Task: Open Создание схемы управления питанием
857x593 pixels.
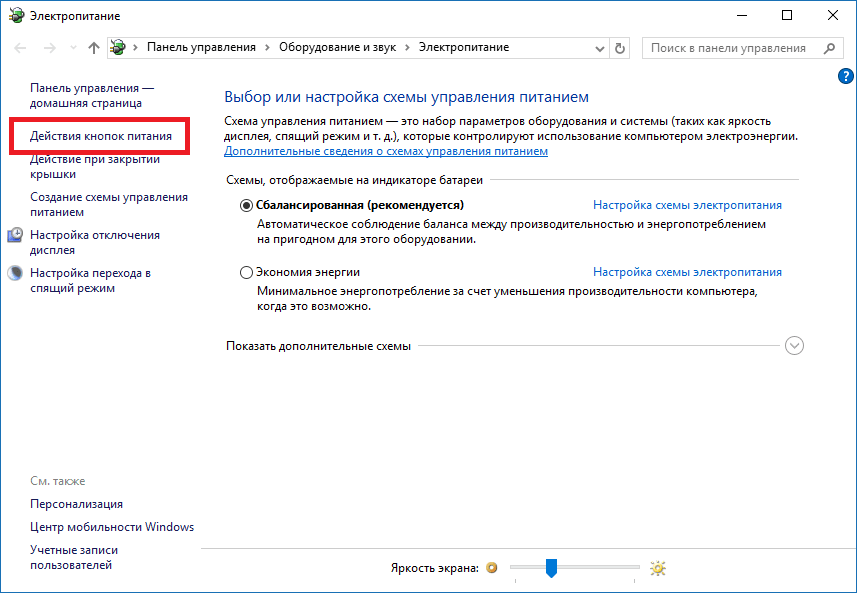Action: [x=109, y=204]
